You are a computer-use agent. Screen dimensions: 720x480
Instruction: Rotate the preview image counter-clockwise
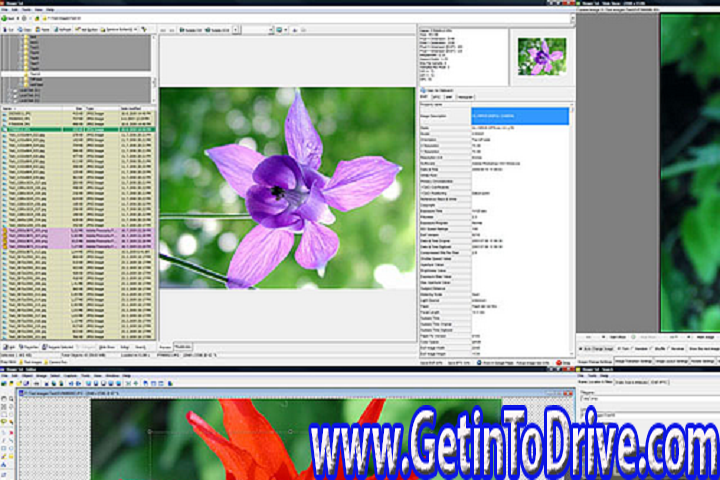(191, 30)
